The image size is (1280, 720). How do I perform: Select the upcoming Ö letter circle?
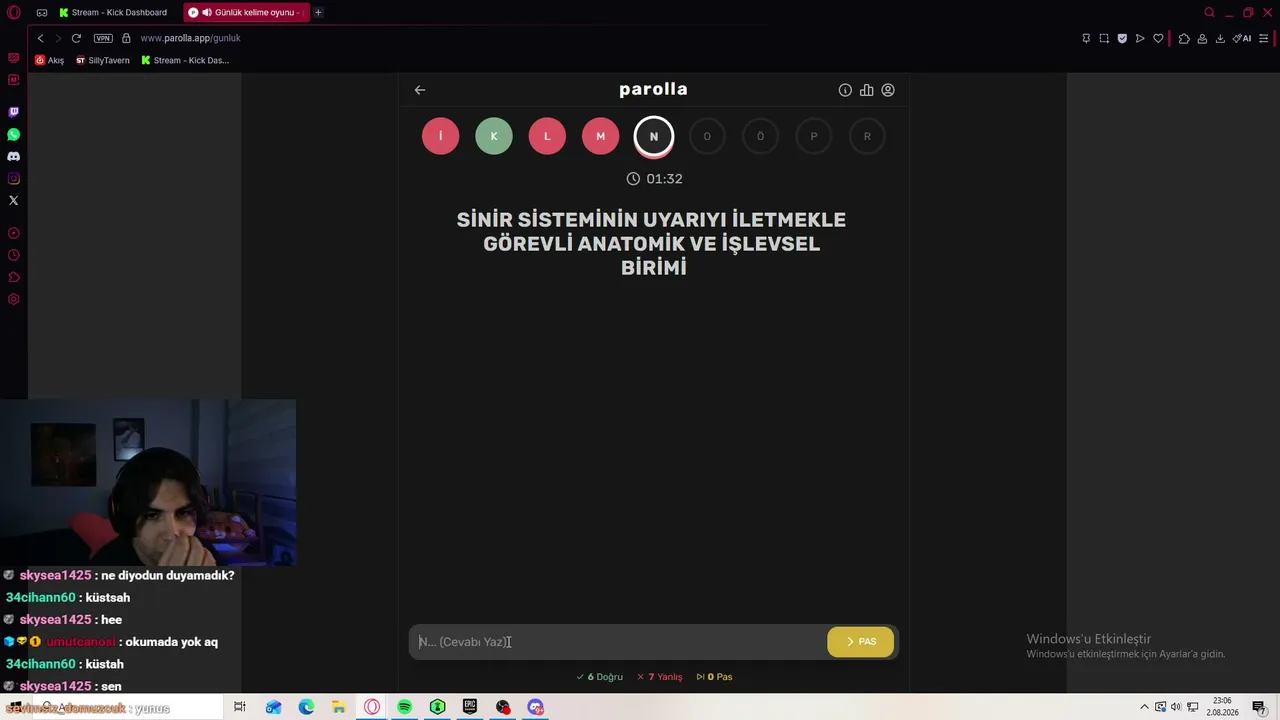coord(760,136)
